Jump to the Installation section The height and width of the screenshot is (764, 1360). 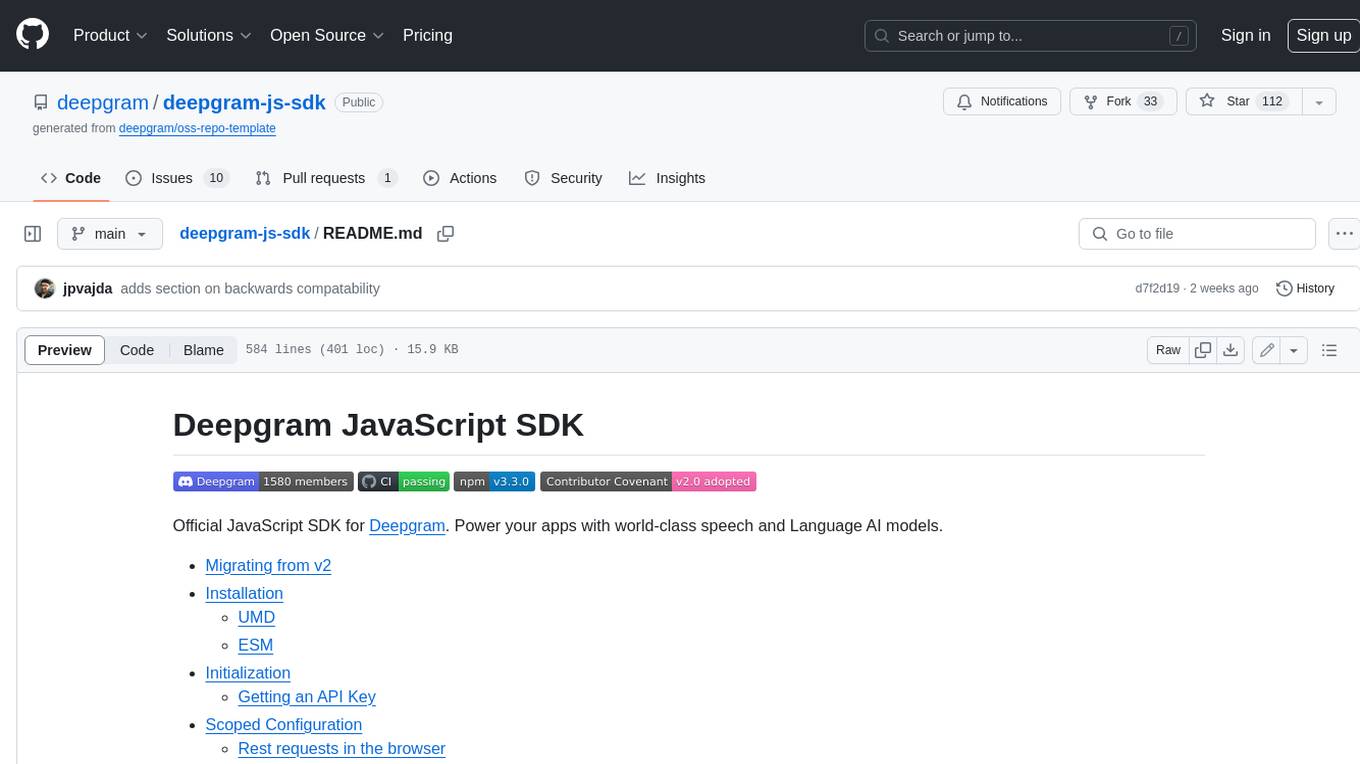point(244,593)
